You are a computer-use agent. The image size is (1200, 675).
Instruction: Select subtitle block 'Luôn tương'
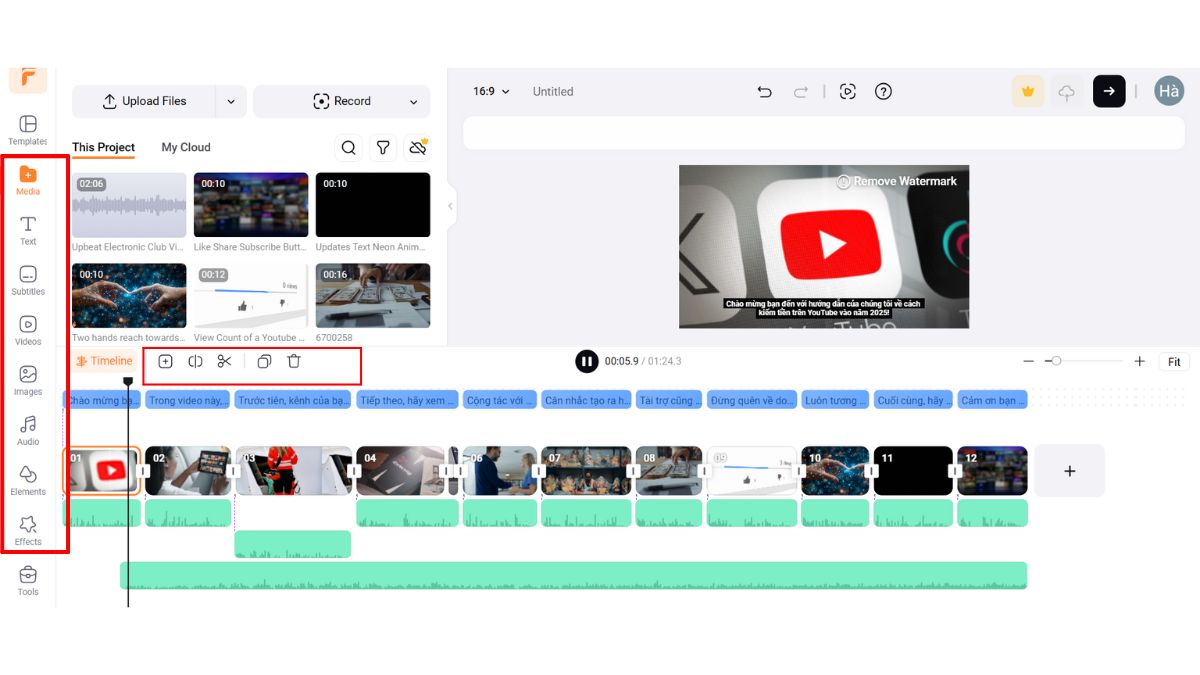835,400
